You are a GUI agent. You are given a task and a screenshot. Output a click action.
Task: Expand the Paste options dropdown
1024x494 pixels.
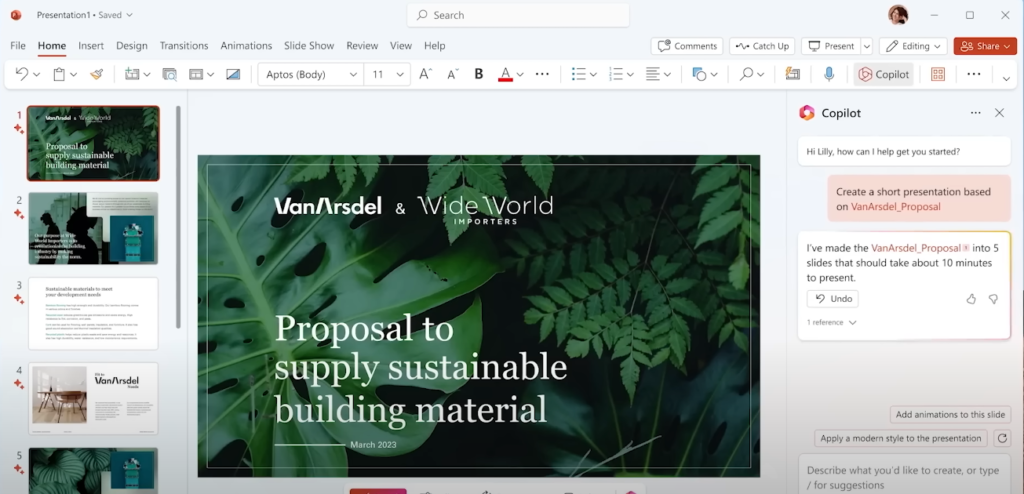(x=74, y=75)
